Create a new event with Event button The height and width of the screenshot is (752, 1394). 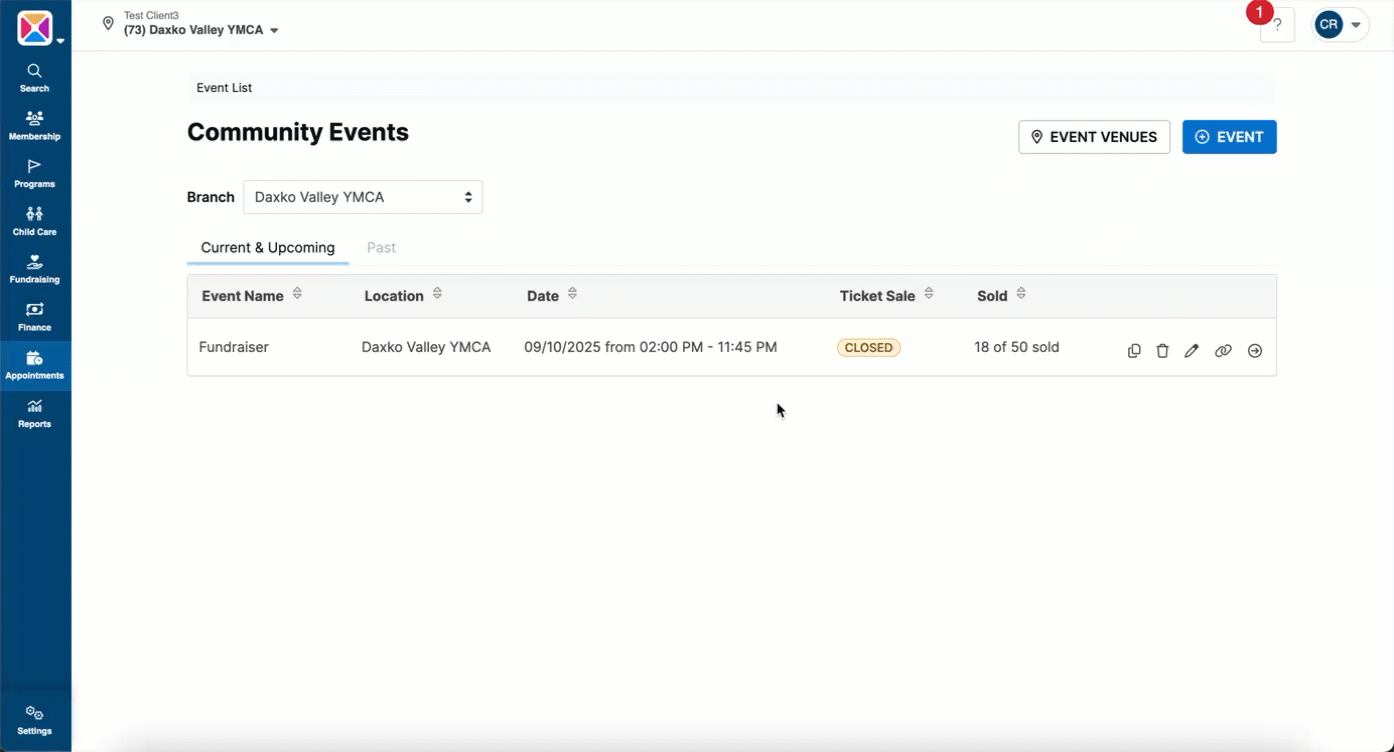coord(1229,137)
